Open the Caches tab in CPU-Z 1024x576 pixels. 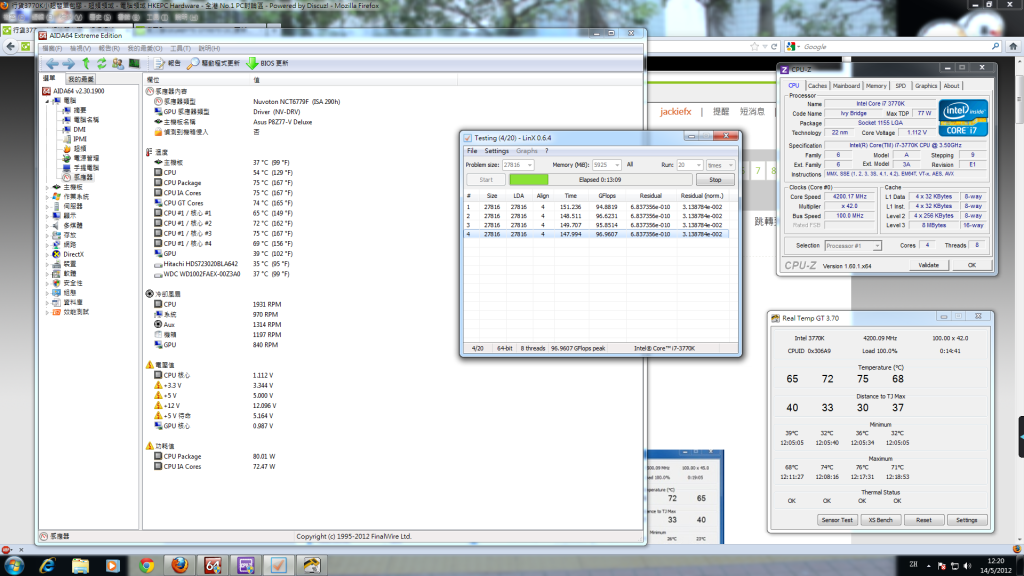click(817, 86)
